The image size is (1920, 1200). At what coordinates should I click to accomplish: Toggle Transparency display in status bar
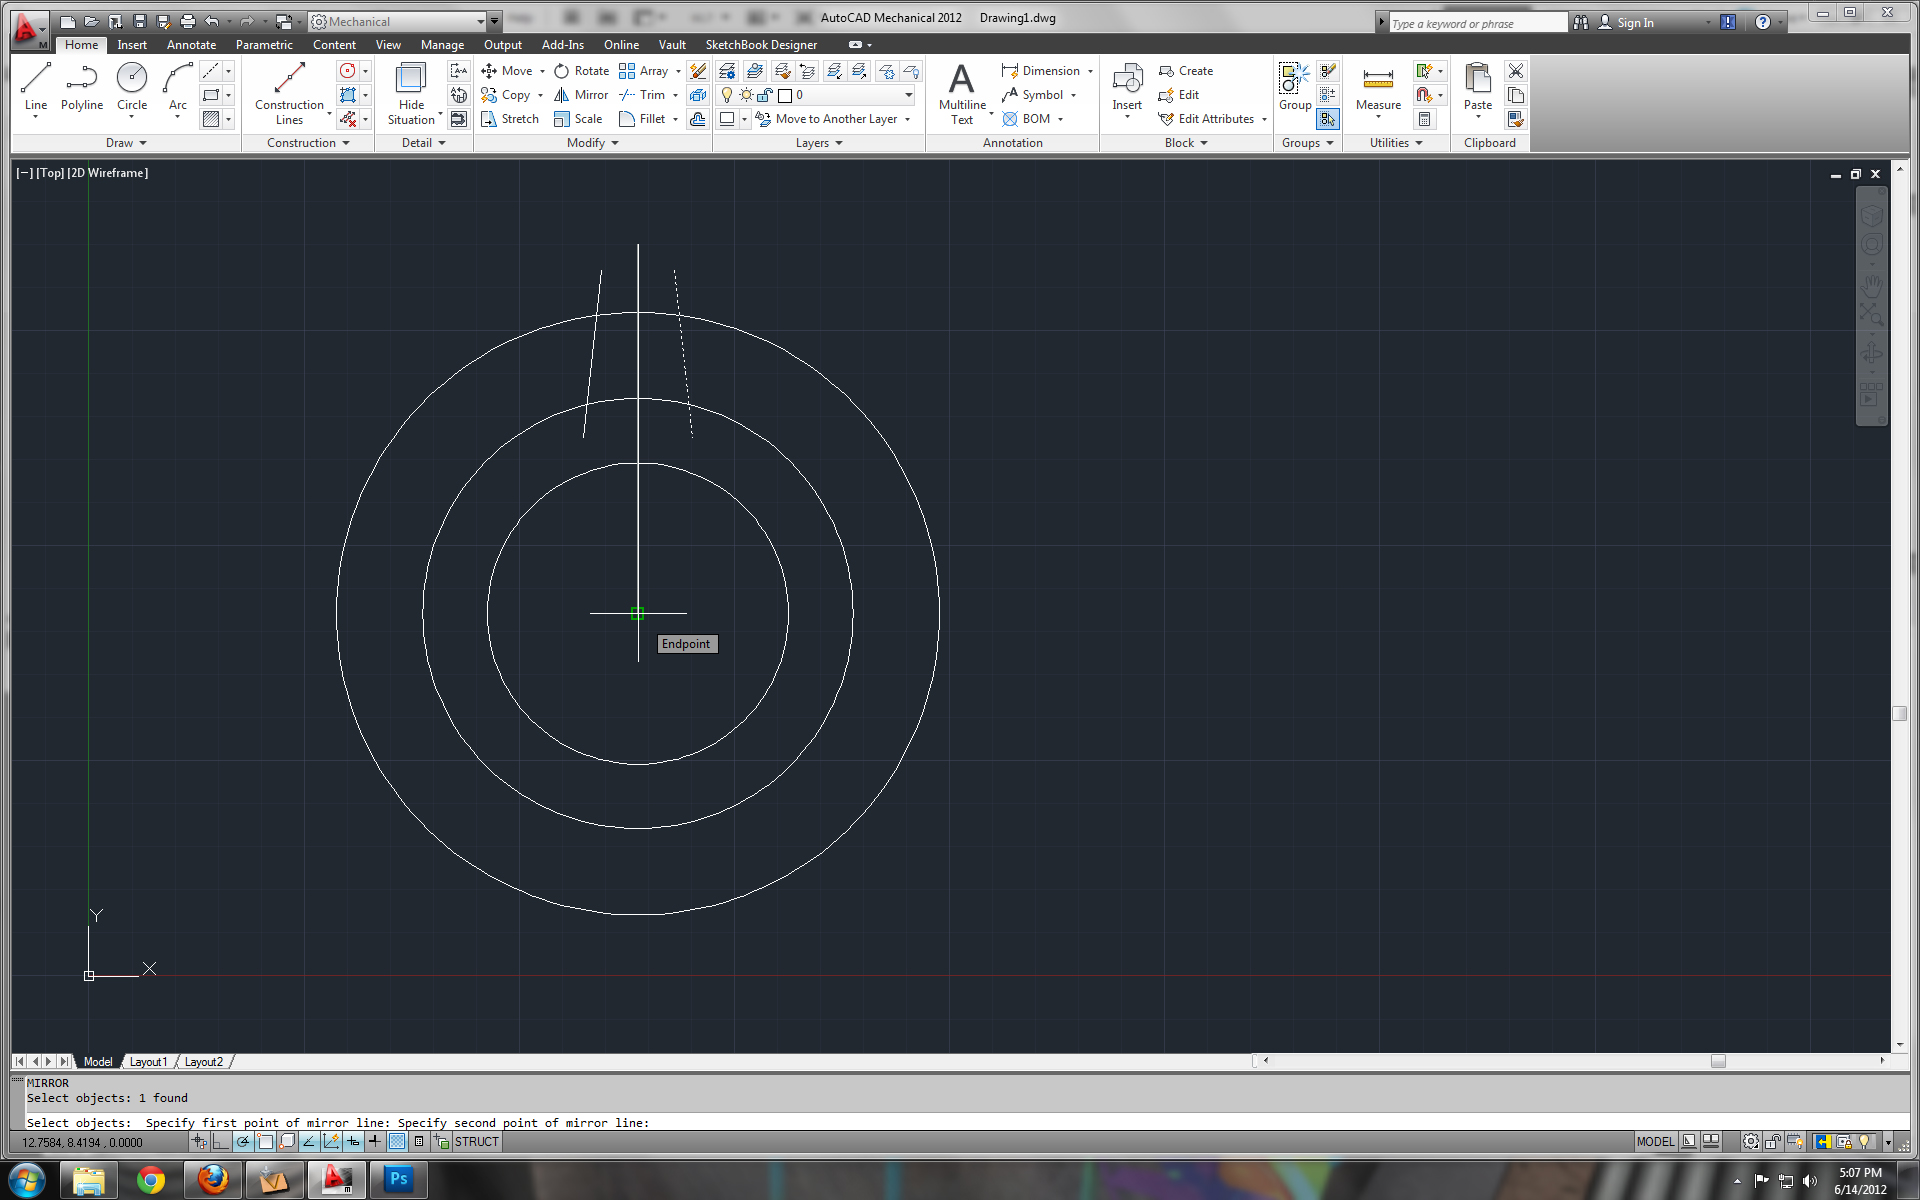coord(397,1142)
